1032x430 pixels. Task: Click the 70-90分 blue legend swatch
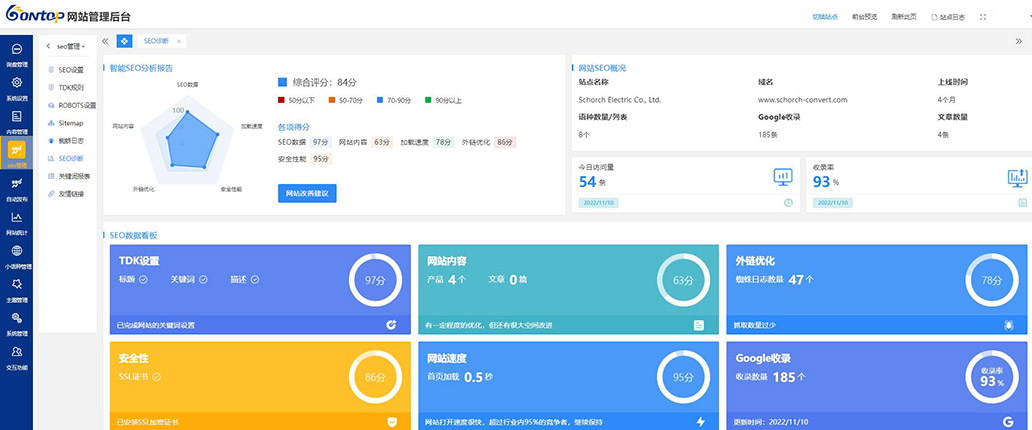coord(381,100)
